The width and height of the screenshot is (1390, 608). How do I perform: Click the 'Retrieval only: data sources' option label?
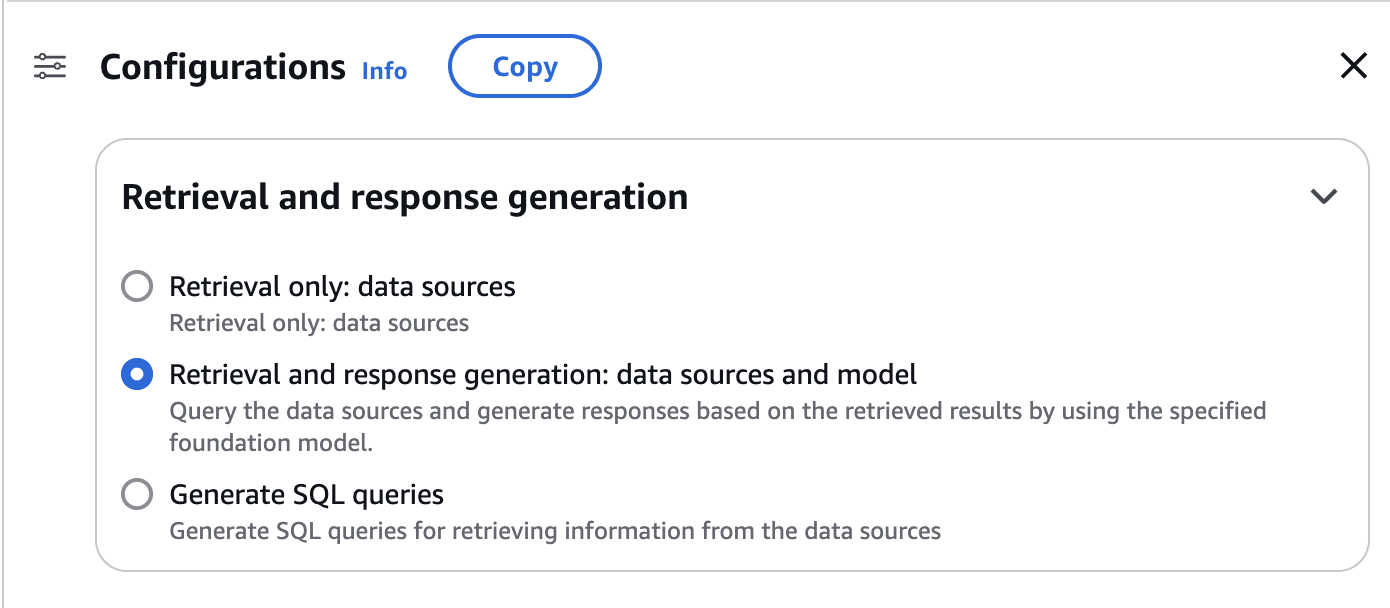[x=342, y=287]
